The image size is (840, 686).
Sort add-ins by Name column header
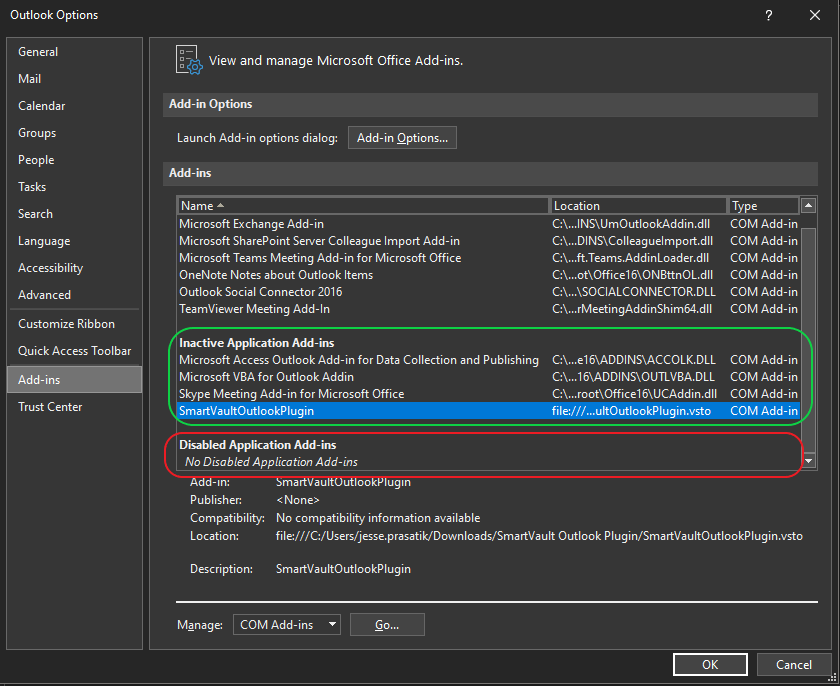tap(363, 206)
